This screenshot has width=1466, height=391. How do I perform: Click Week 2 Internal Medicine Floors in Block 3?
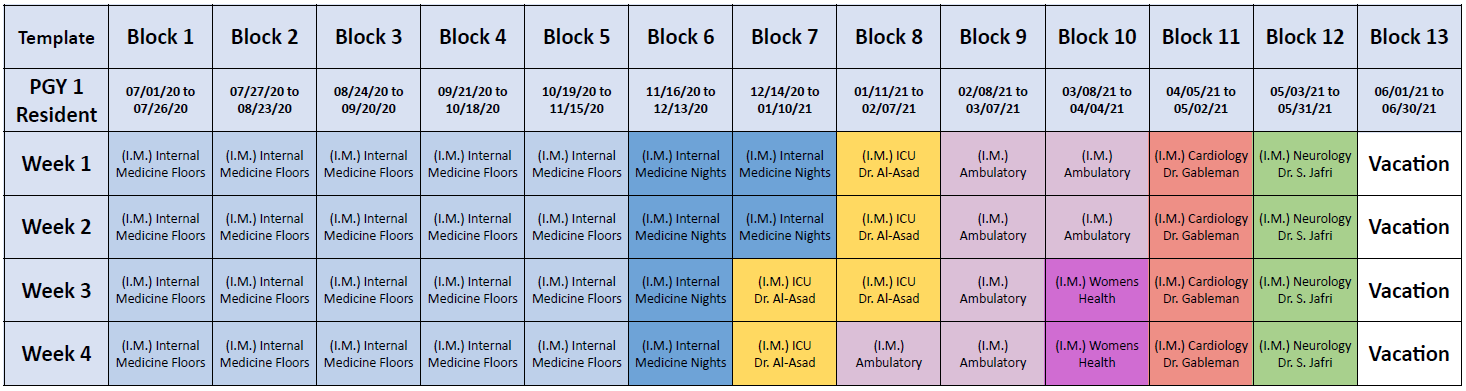tap(369, 227)
